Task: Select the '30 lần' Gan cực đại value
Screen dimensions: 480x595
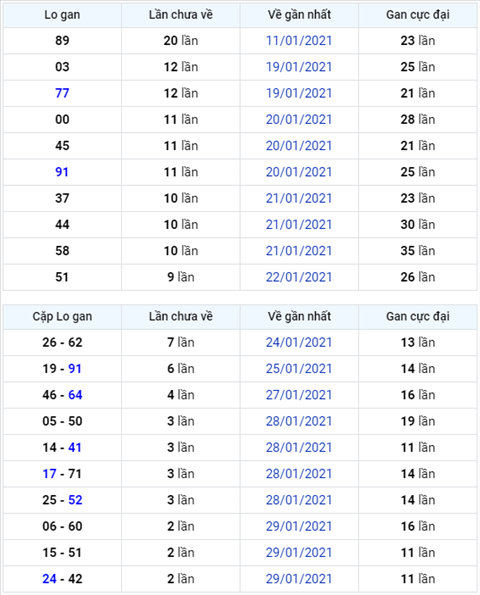Action: pos(418,224)
